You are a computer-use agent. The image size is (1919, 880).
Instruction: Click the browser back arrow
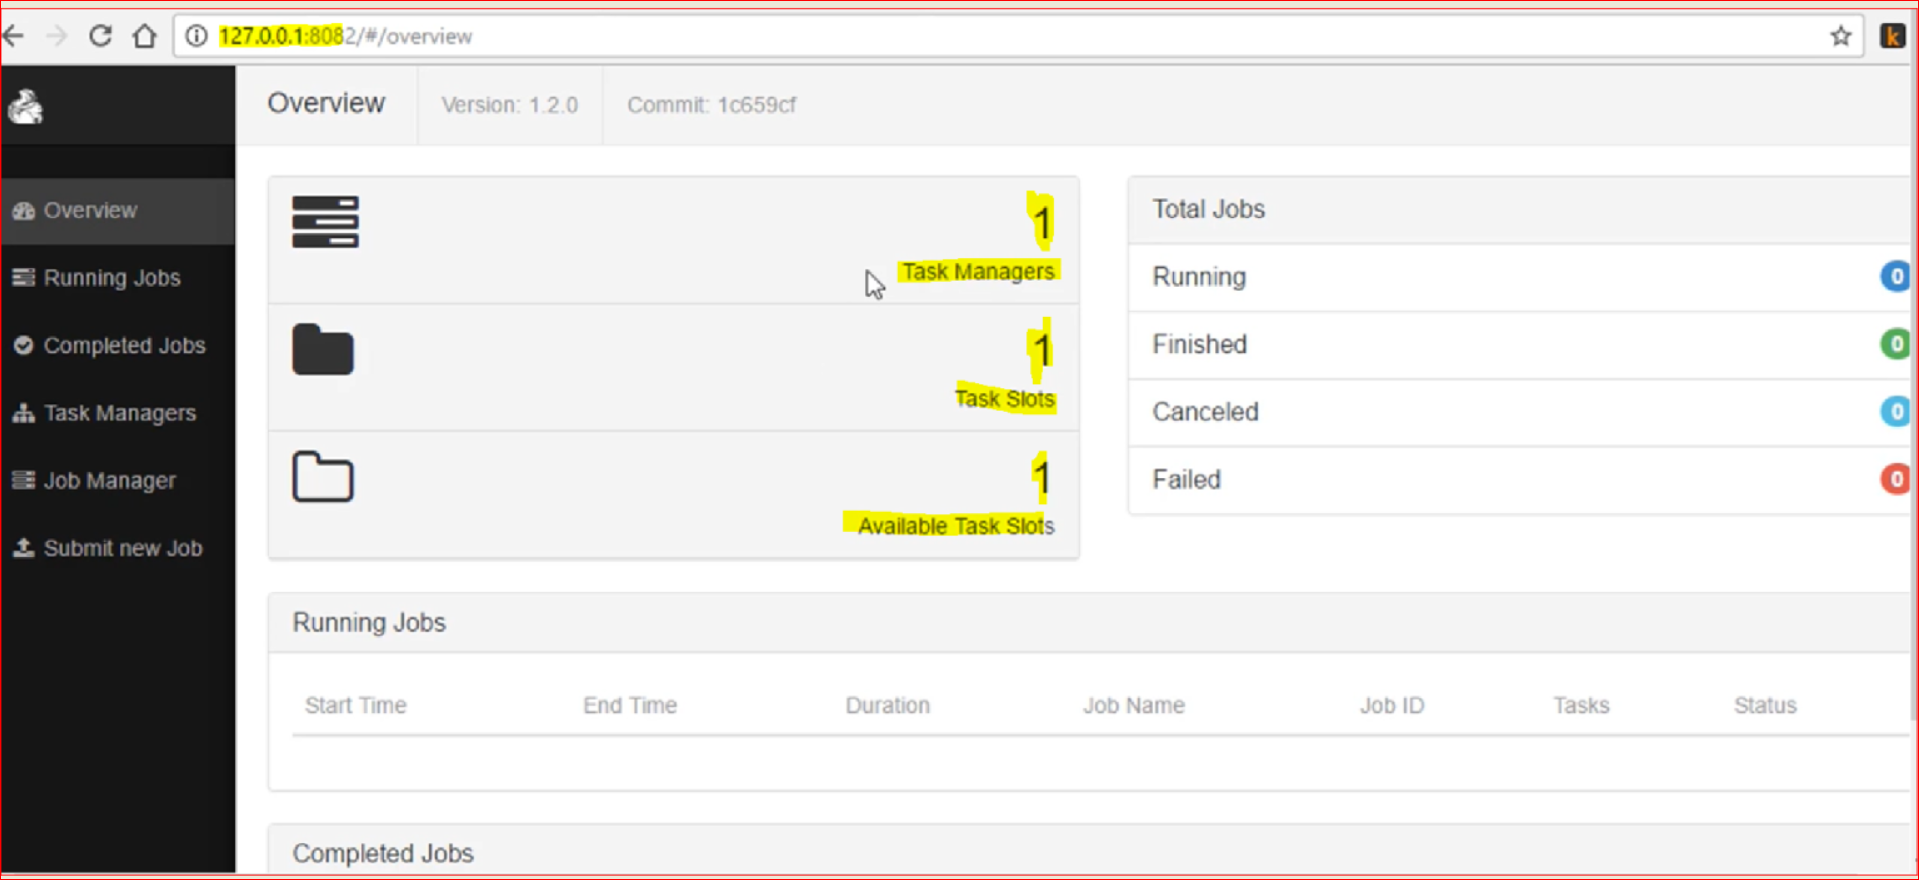[x=14, y=37]
